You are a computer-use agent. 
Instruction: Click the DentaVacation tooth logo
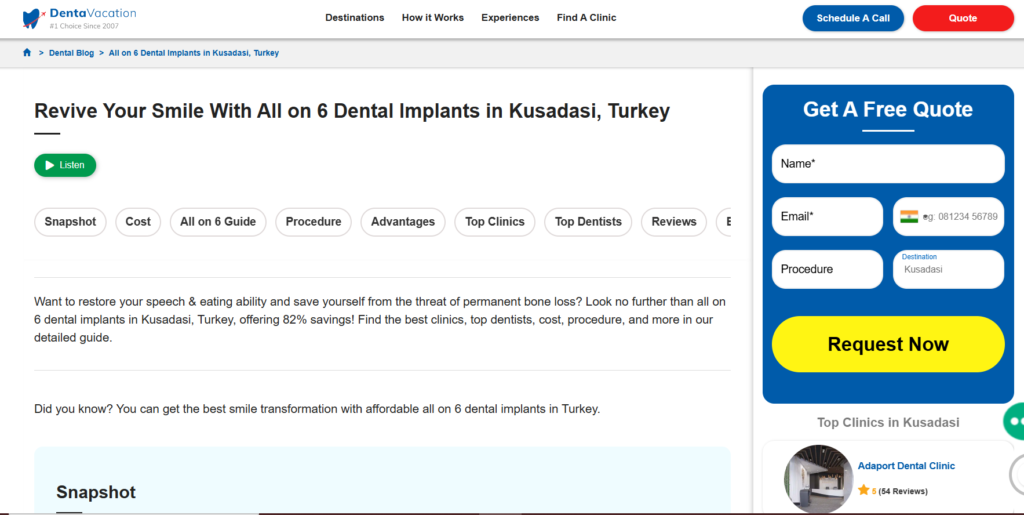pyautogui.click(x=32, y=17)
